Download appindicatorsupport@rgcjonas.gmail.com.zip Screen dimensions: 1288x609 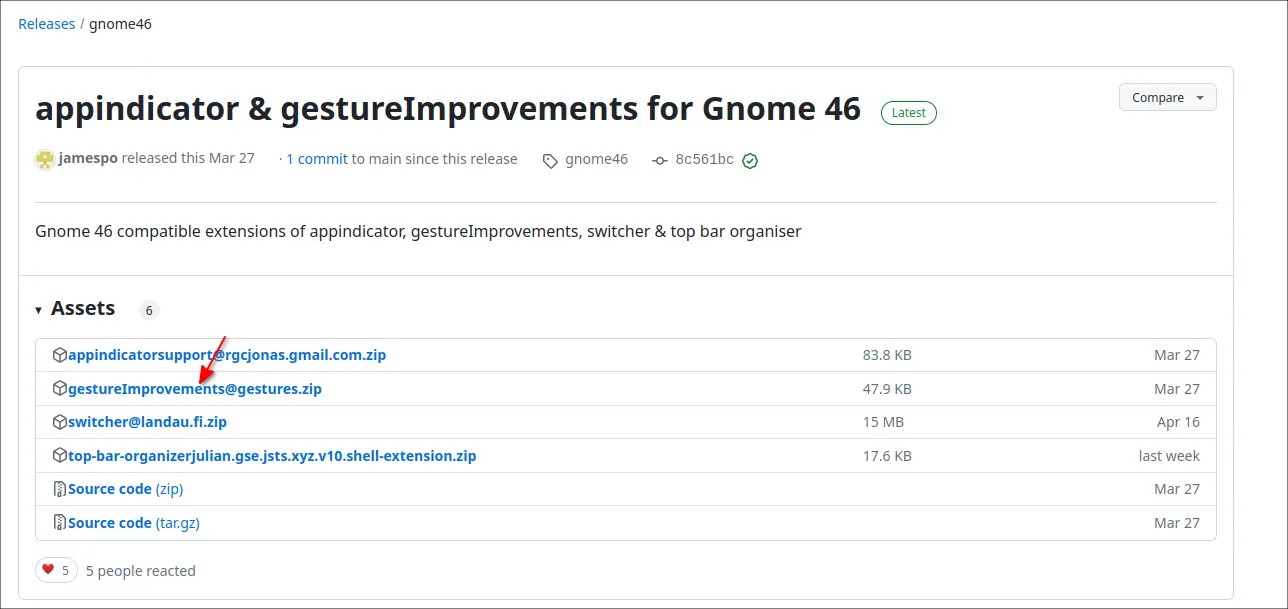pos(227,355)
